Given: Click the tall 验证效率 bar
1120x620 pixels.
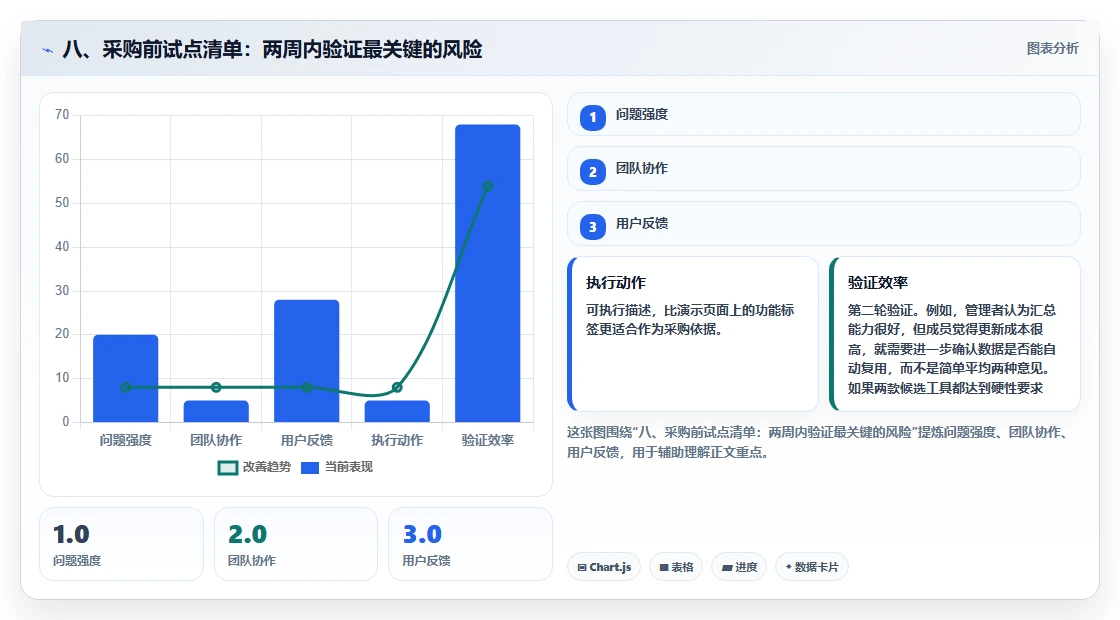Looking at the screenshot, I should point(488,274).
